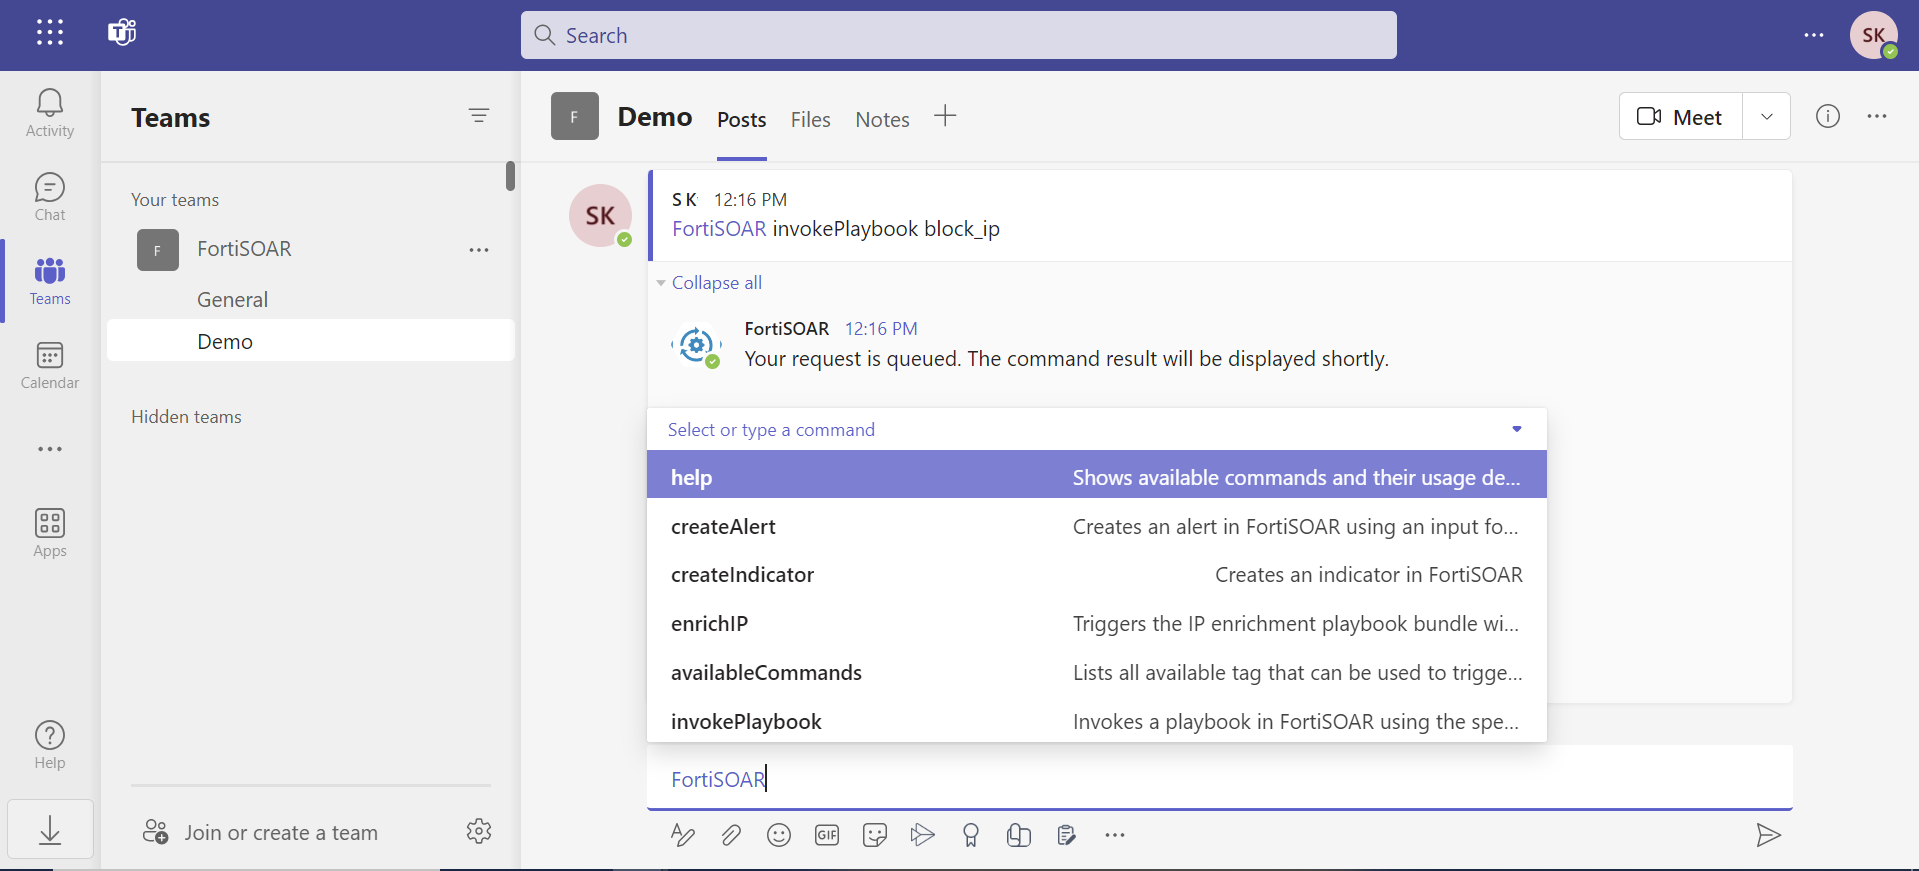Open Chat in the left rail

(x=49, y=196)
